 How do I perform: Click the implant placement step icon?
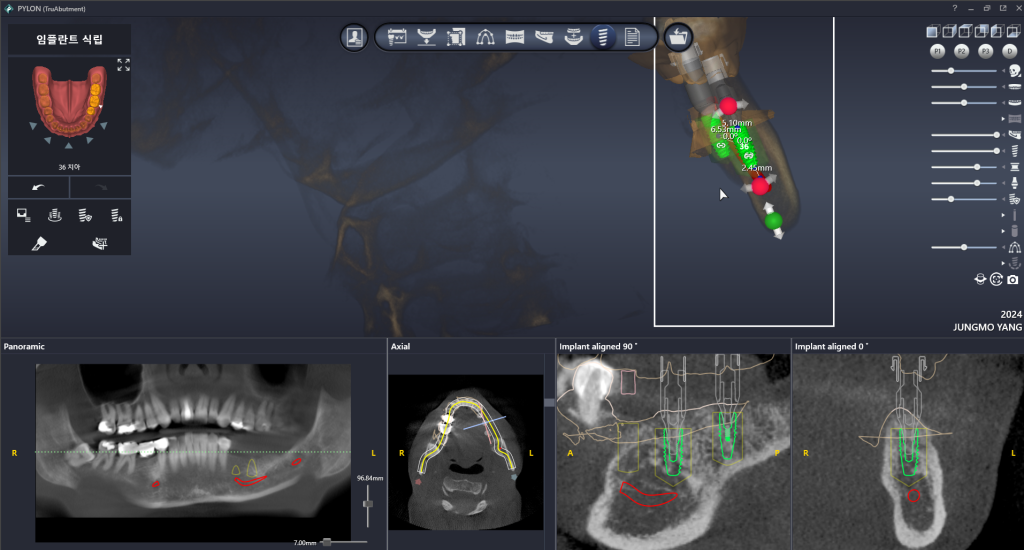[x=602, y=38]
